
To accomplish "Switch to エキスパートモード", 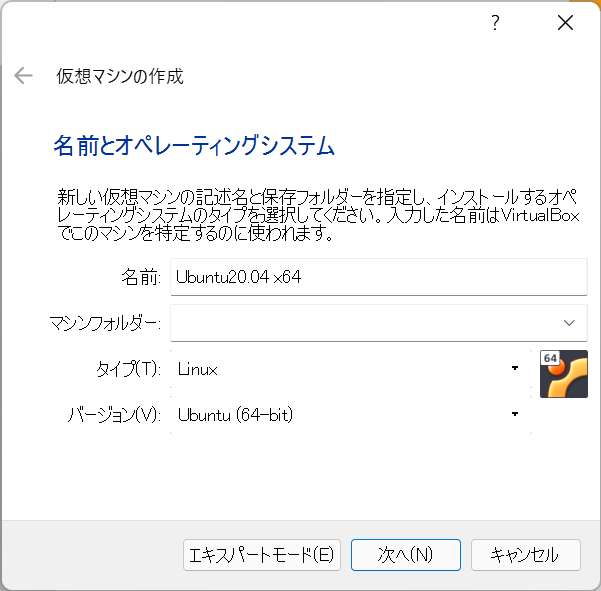I will [262, 555].
